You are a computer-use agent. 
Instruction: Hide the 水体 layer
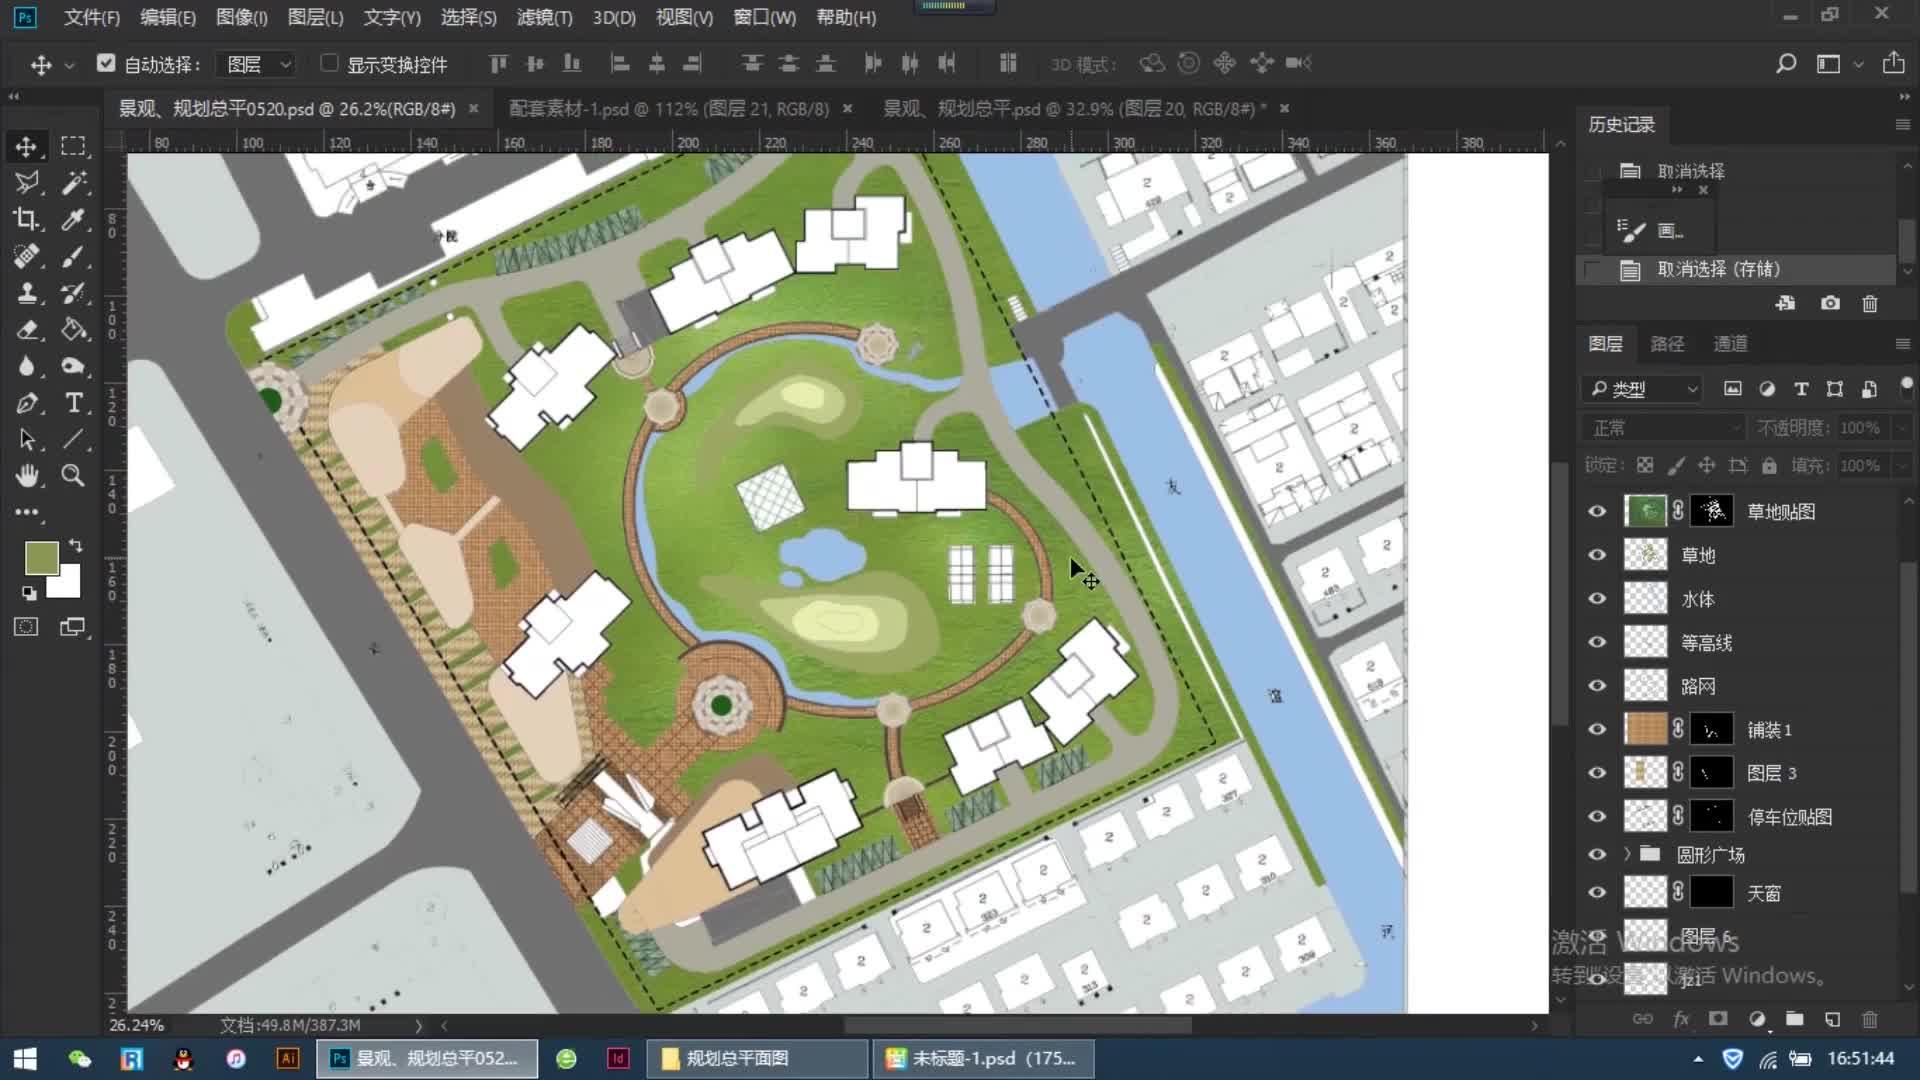point(1597,598)
